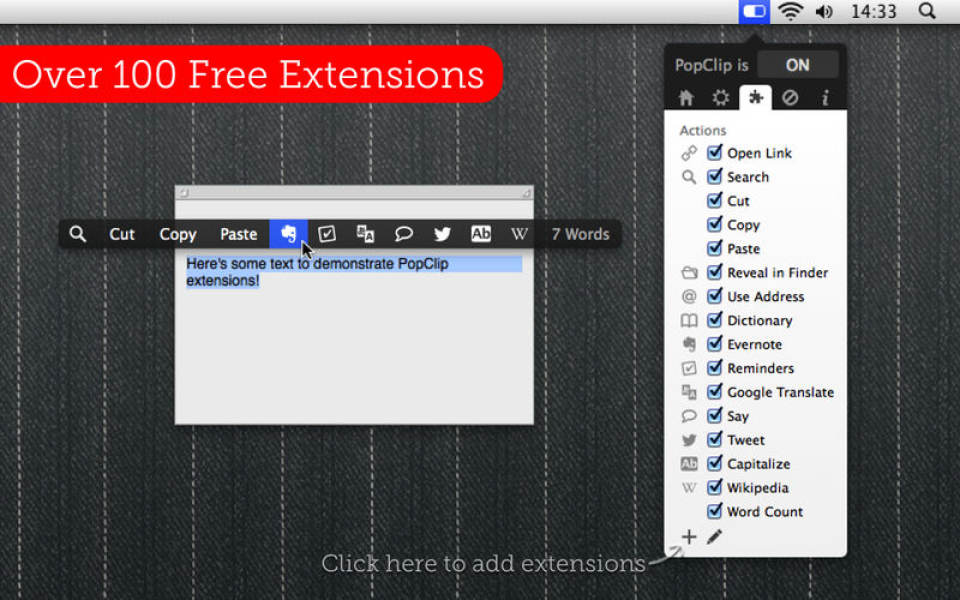Click the pencil edit extensions icon
The height and width of the screenshot is (600, 960).
click(714, 537)
